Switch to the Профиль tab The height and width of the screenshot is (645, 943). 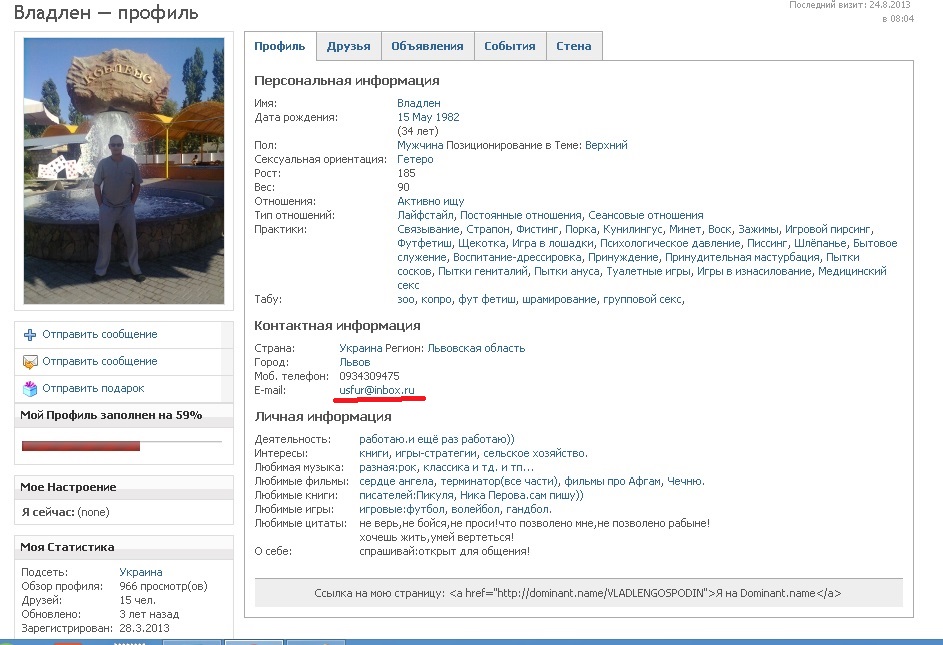coord(280,46)
